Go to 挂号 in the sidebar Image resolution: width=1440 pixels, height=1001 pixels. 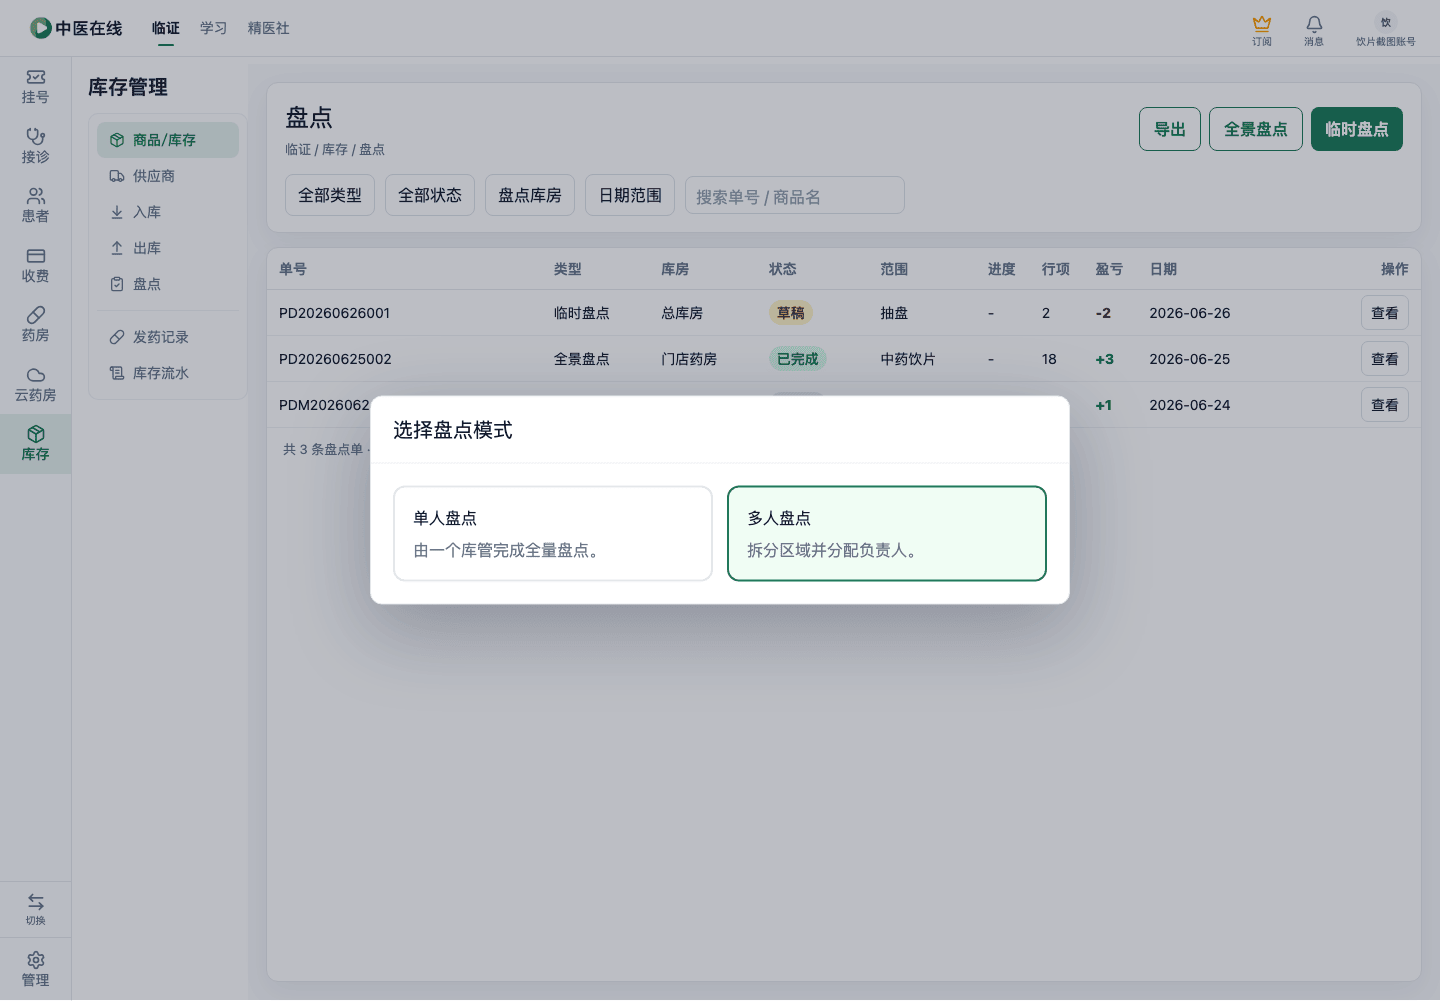click(36, 87)
